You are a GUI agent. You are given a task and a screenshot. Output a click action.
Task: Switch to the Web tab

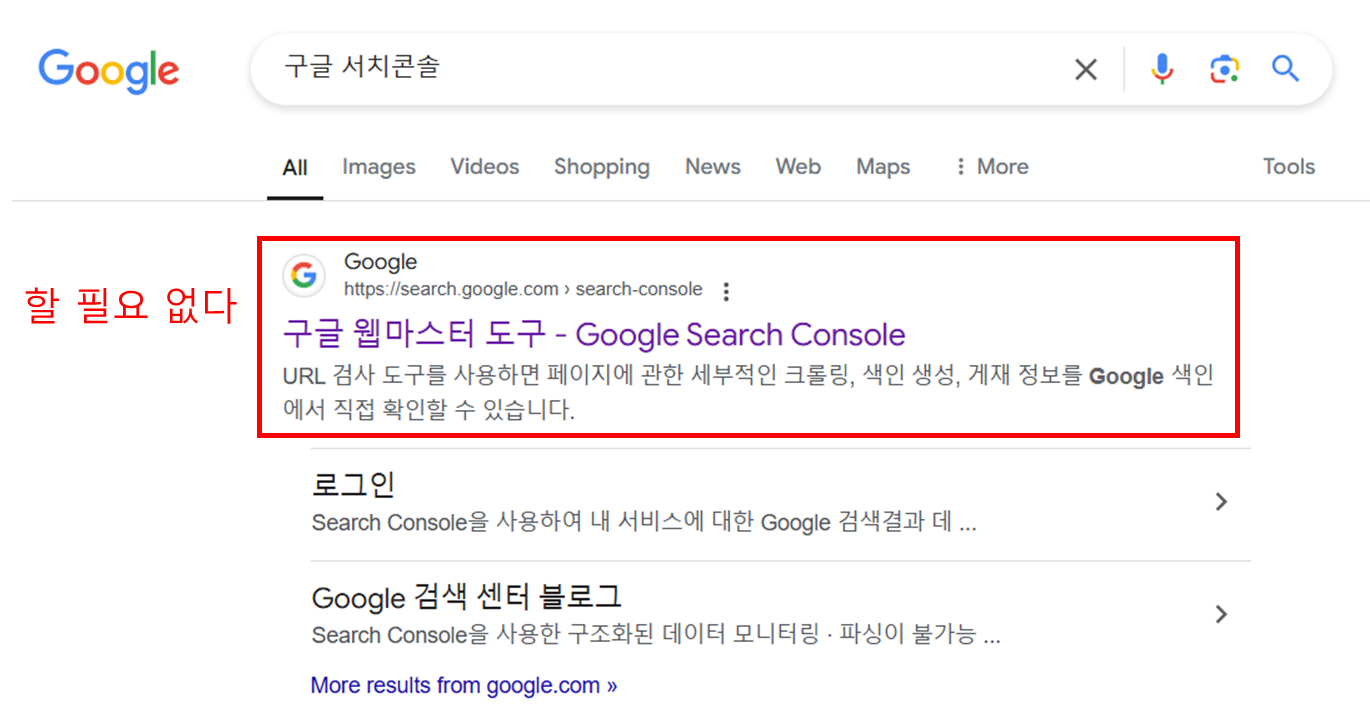pyautogui.click(x=798, y=167)
